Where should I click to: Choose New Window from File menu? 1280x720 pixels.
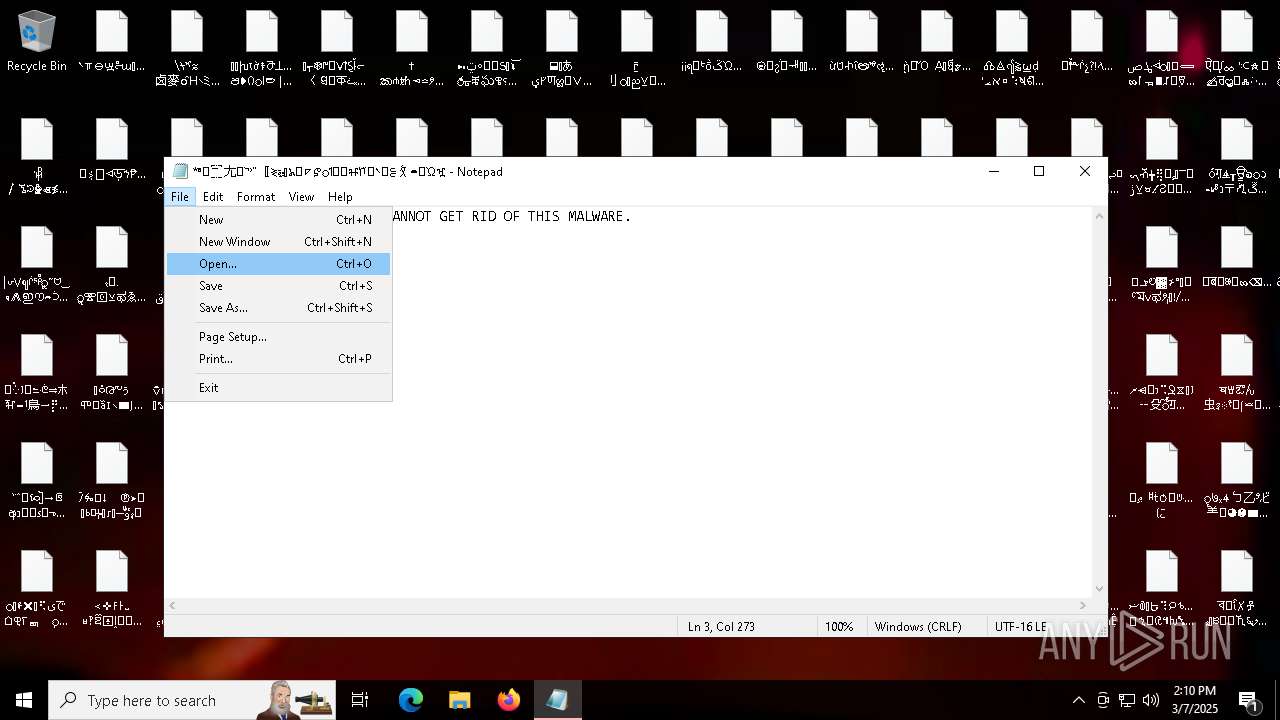pyautogui.click(x=278, y=242)
